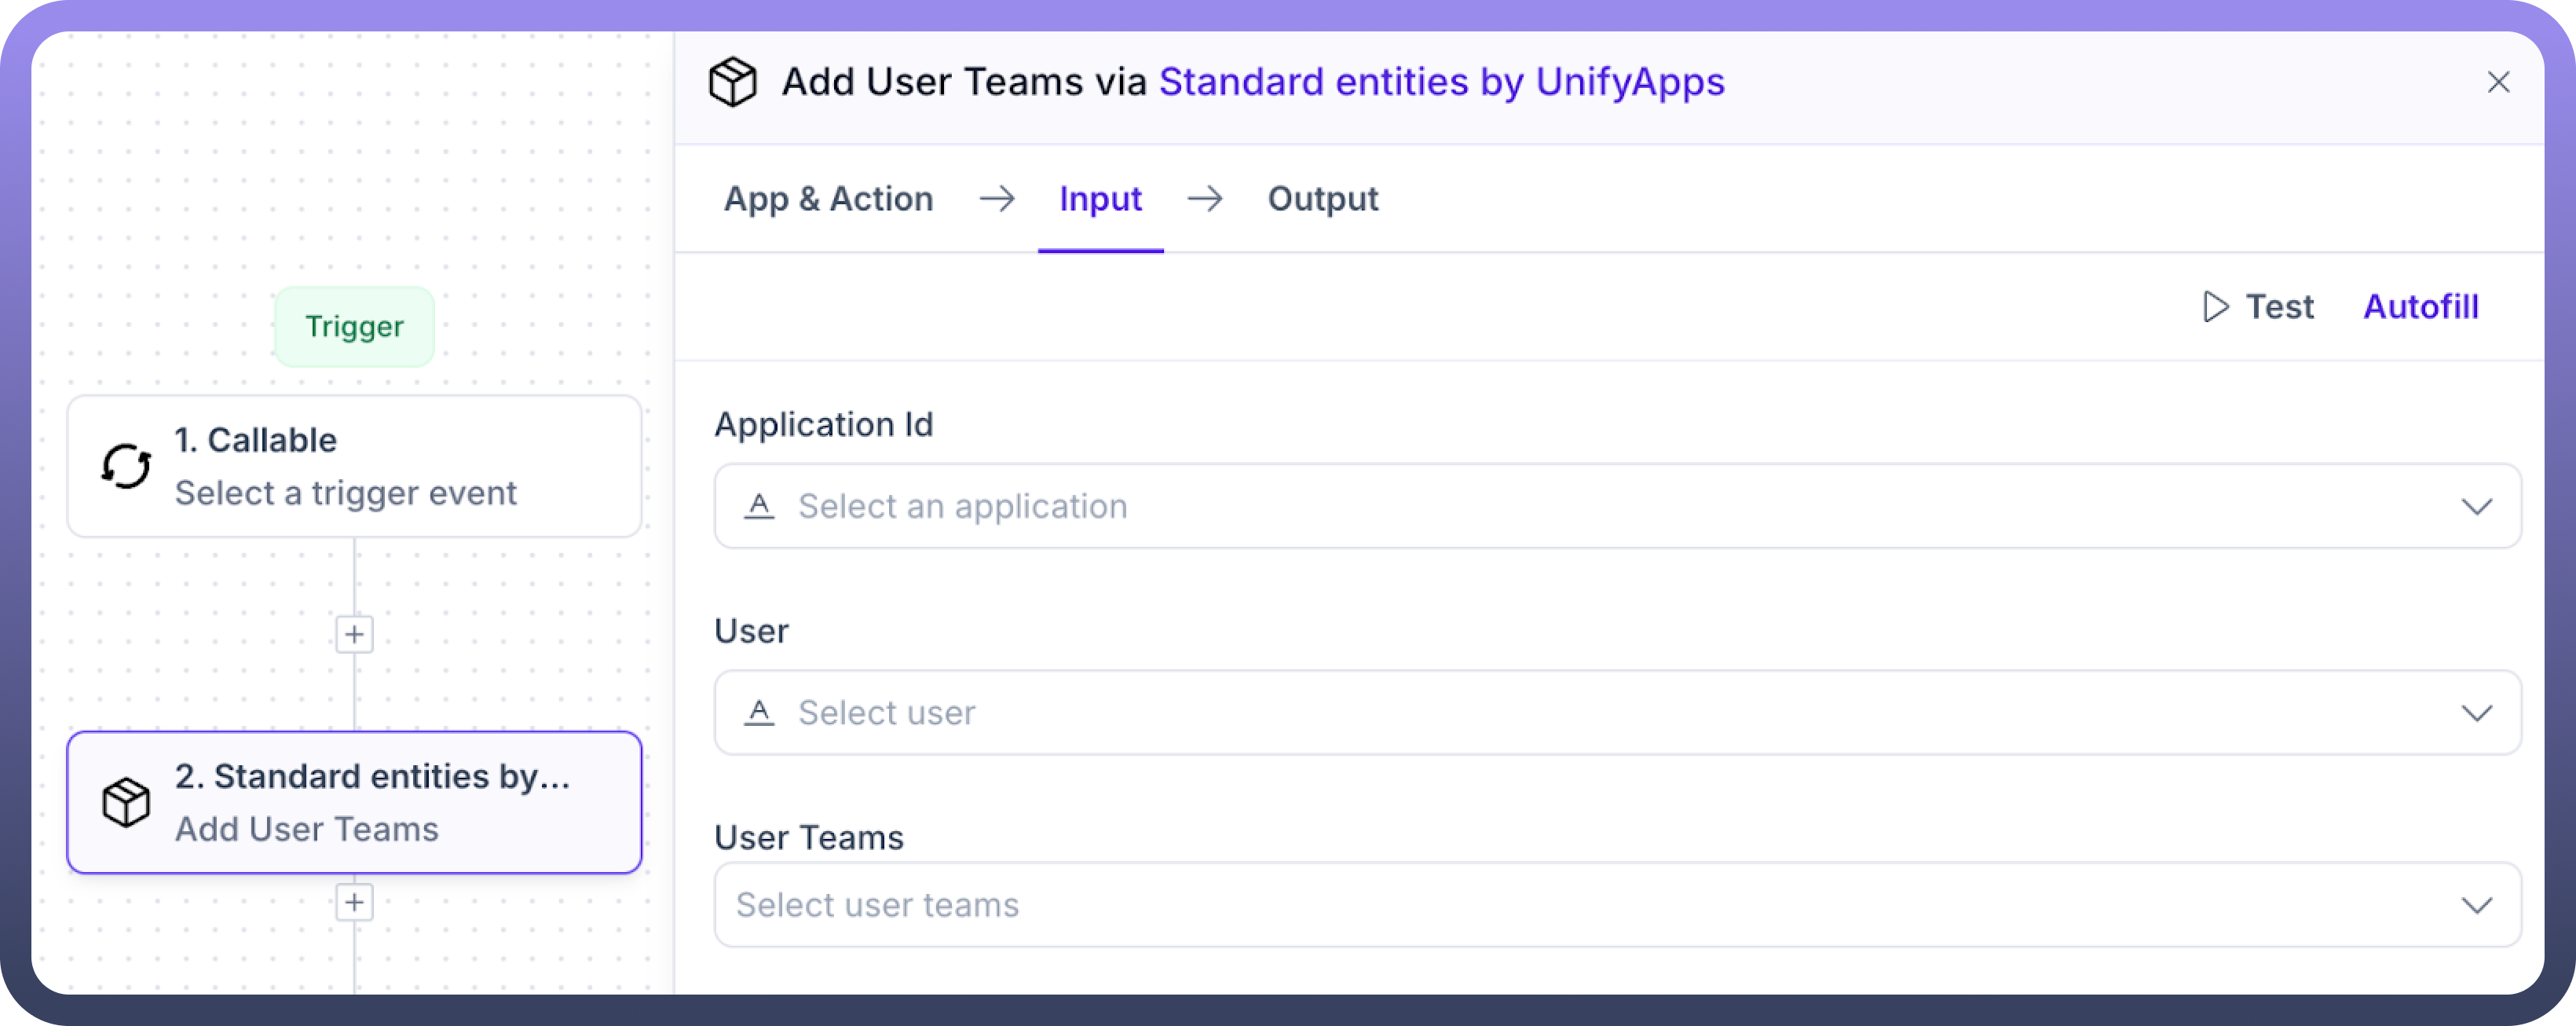Expand the User dropdown chevron

[x=2476, y=712]
